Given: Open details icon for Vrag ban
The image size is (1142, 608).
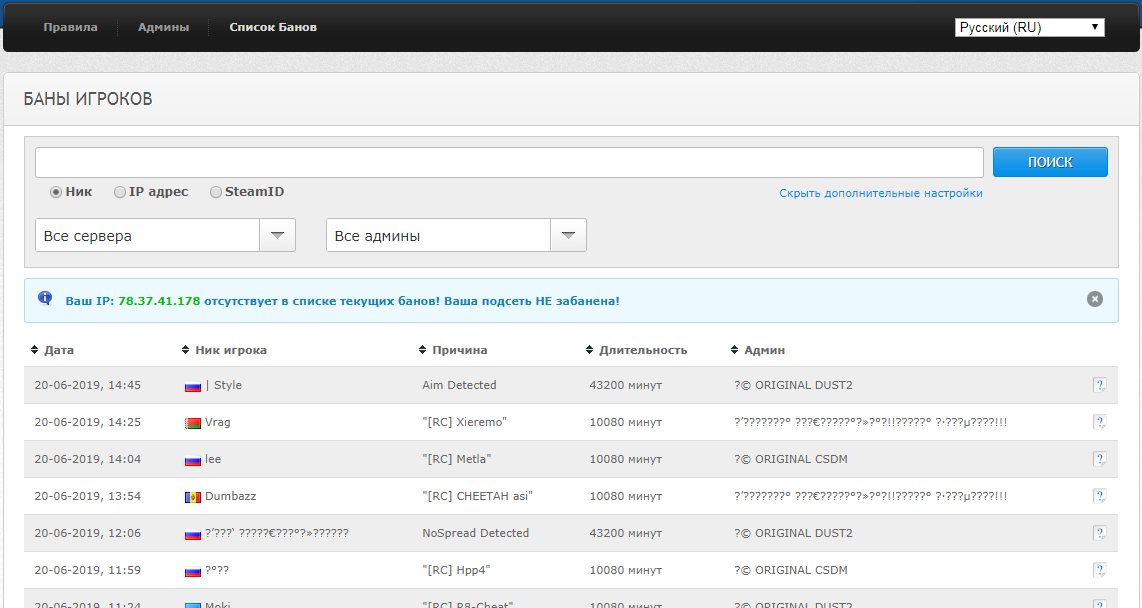Looking at the screenshot, I should click(x=1100, y=422).
